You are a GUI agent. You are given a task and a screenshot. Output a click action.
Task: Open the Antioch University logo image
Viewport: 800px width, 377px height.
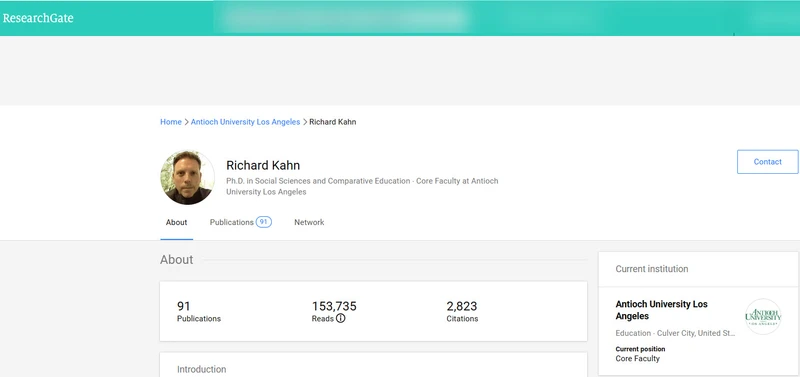click(x=763, y=316)
